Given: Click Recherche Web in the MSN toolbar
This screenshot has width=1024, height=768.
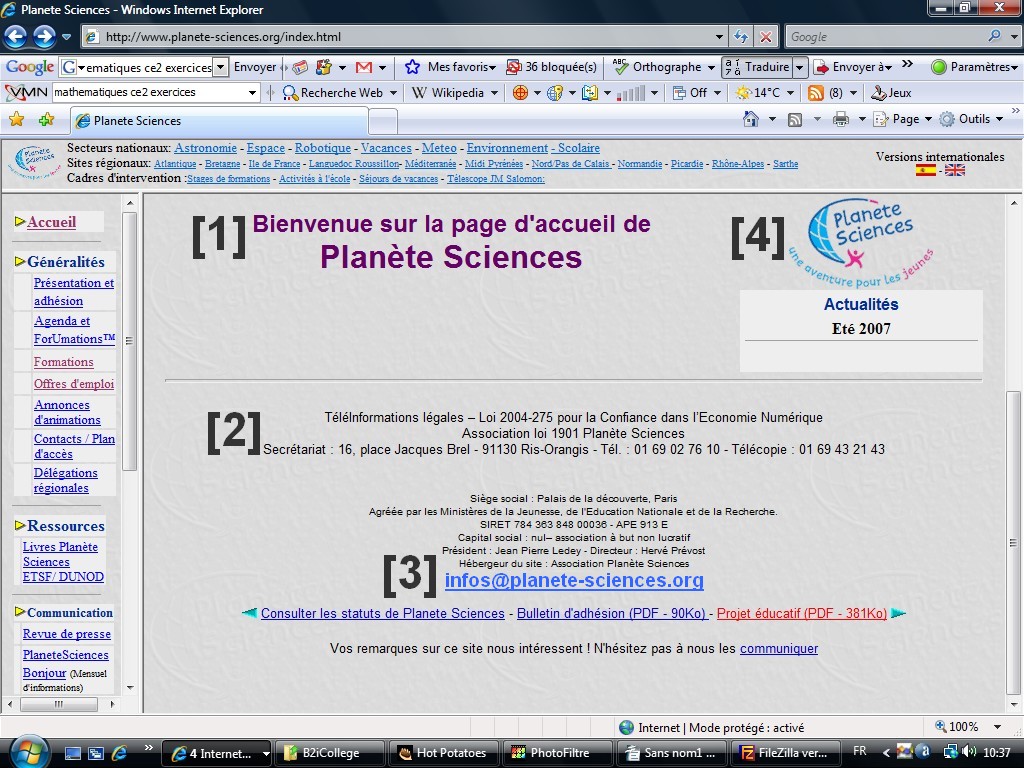Looking at the screenshot, I should pyautogui.click(x=334, y=93).
